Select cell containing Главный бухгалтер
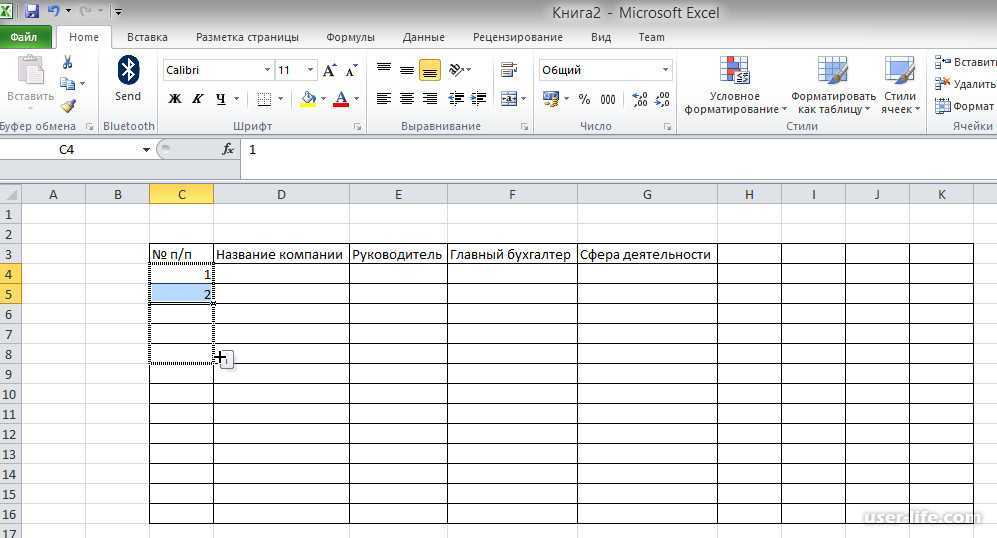The height and width of the screenshot is (538, 997). (512, 254)
